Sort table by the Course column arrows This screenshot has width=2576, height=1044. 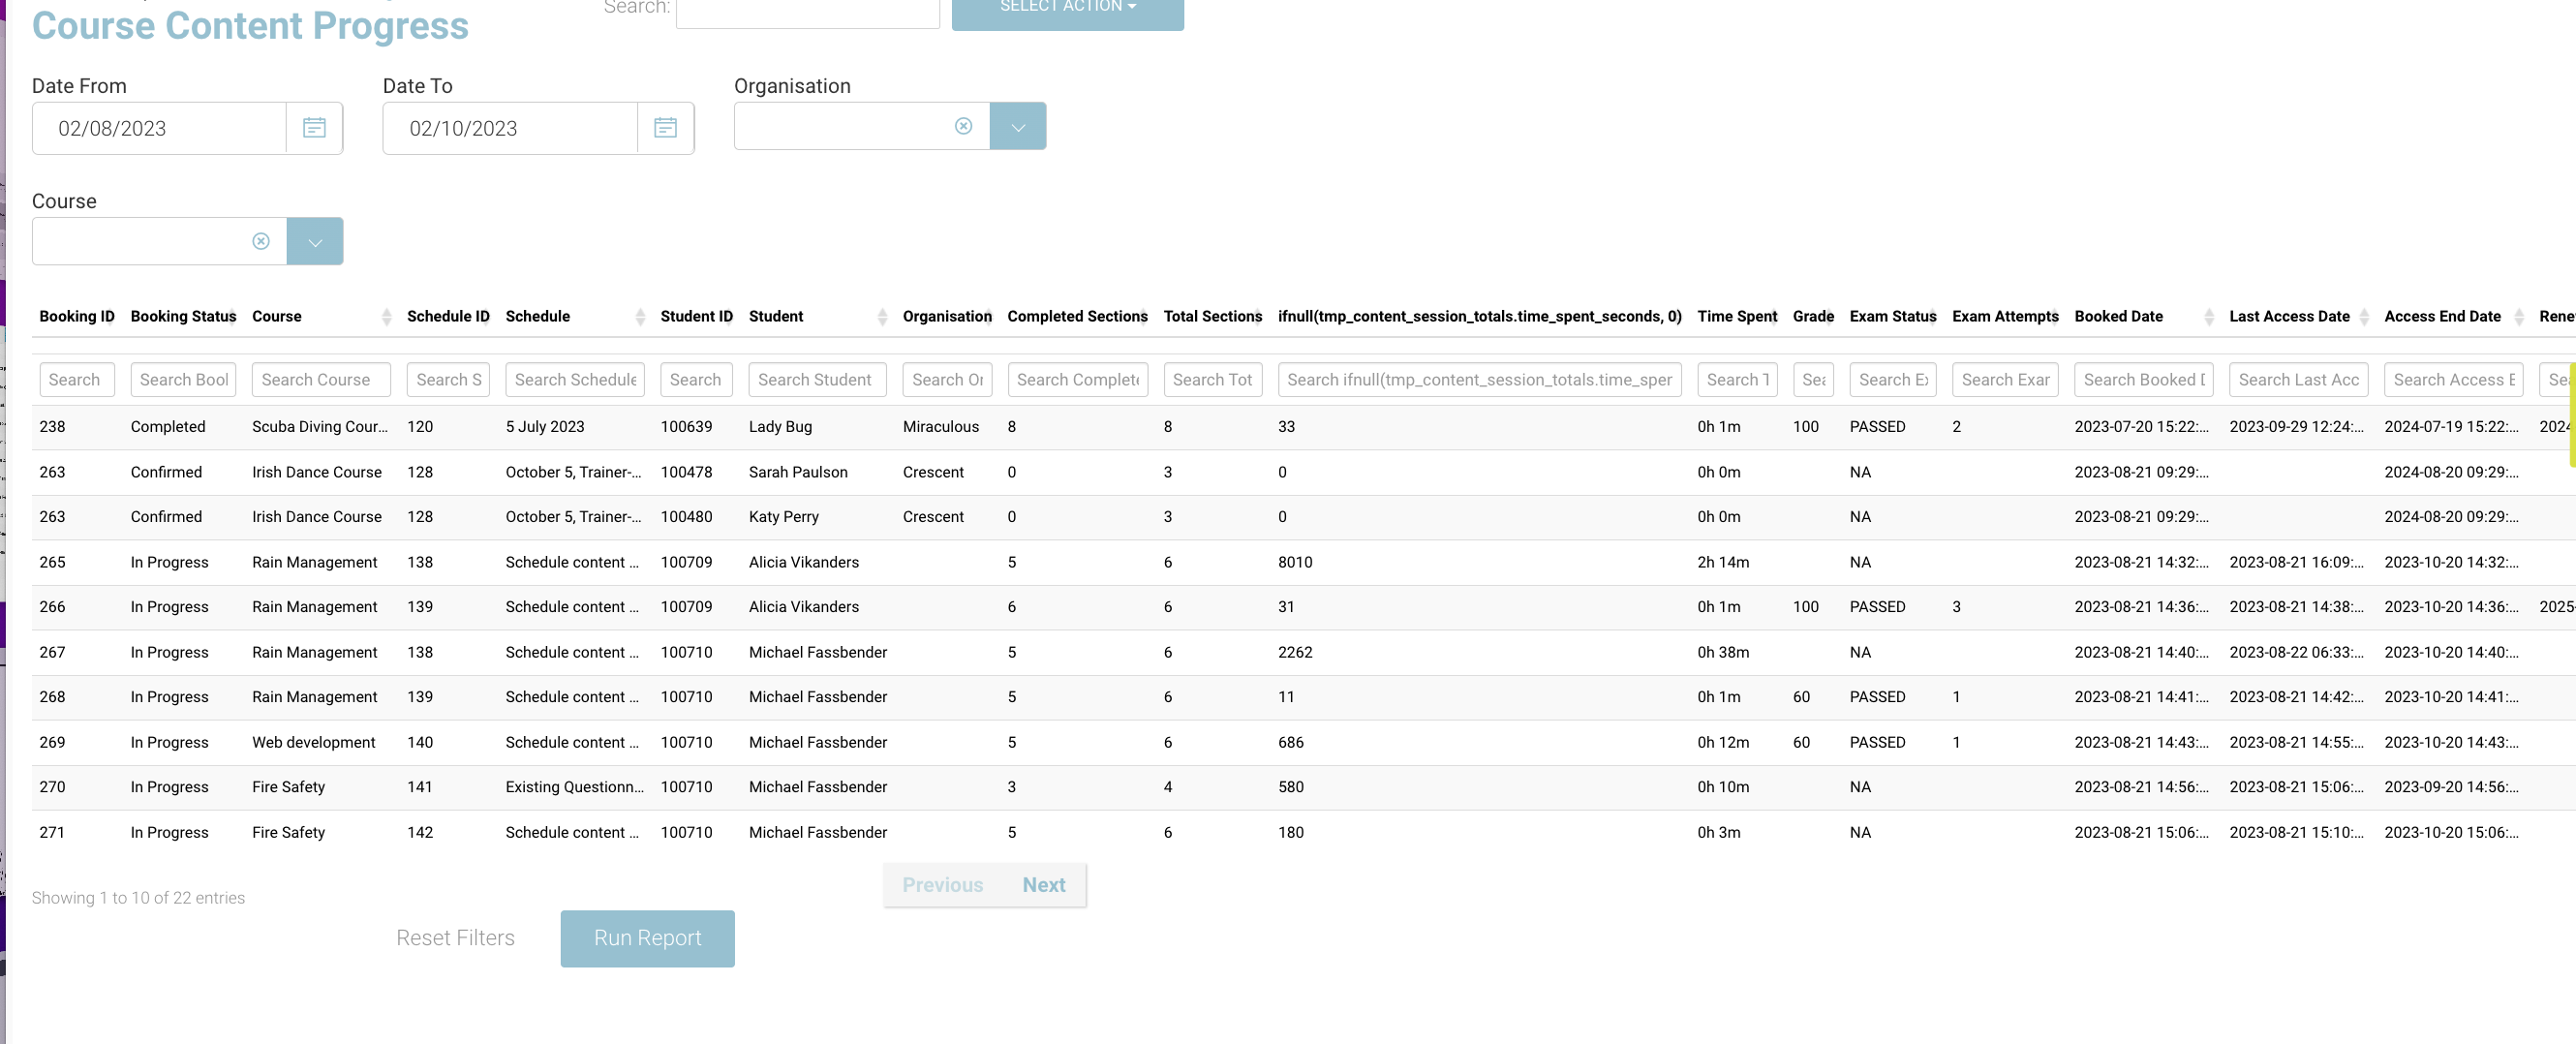tap(386, 317)
